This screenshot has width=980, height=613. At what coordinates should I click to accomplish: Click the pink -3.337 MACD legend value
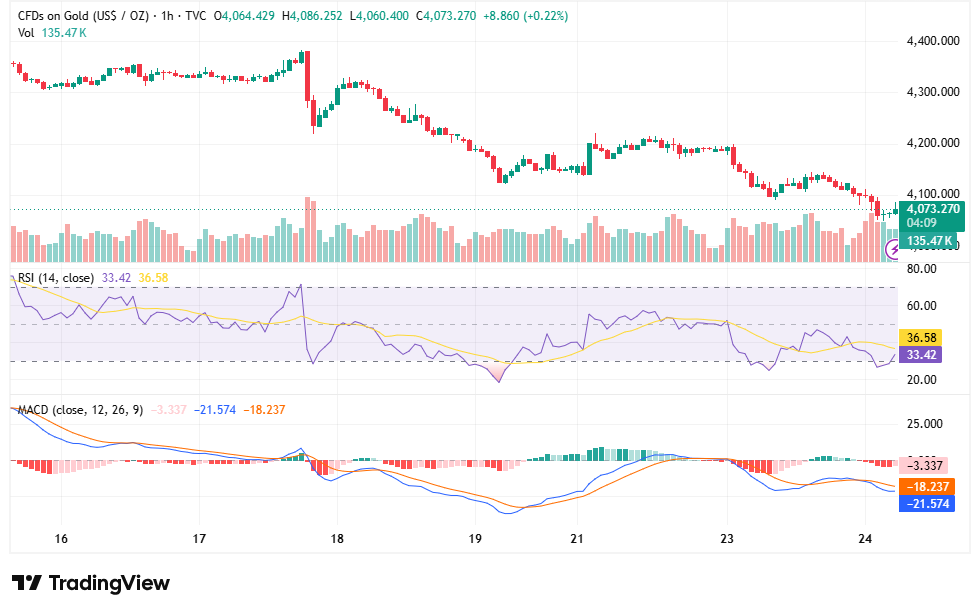(x=169, y=410)
